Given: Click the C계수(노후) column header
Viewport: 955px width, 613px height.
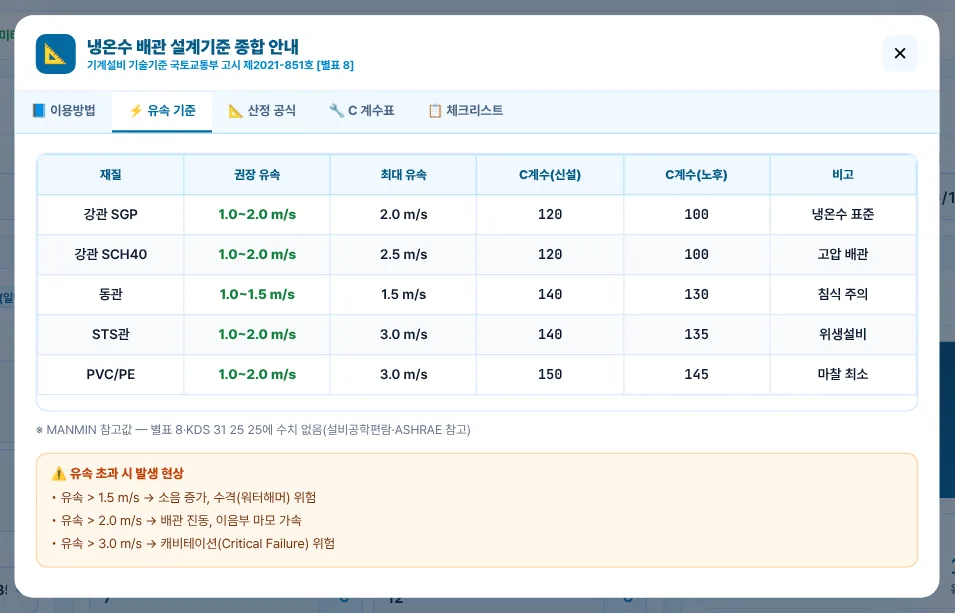Looking at the screenshot, I should (696, 175).
